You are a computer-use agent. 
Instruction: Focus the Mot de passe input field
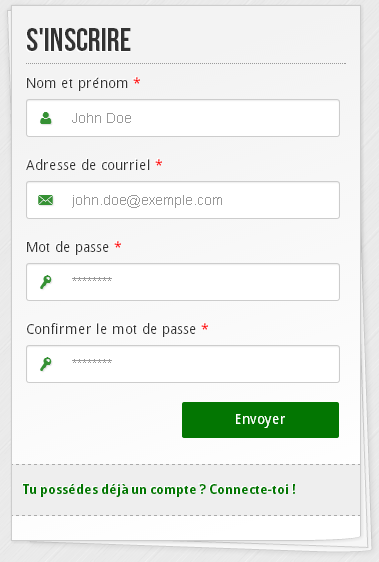coord(183,282)
